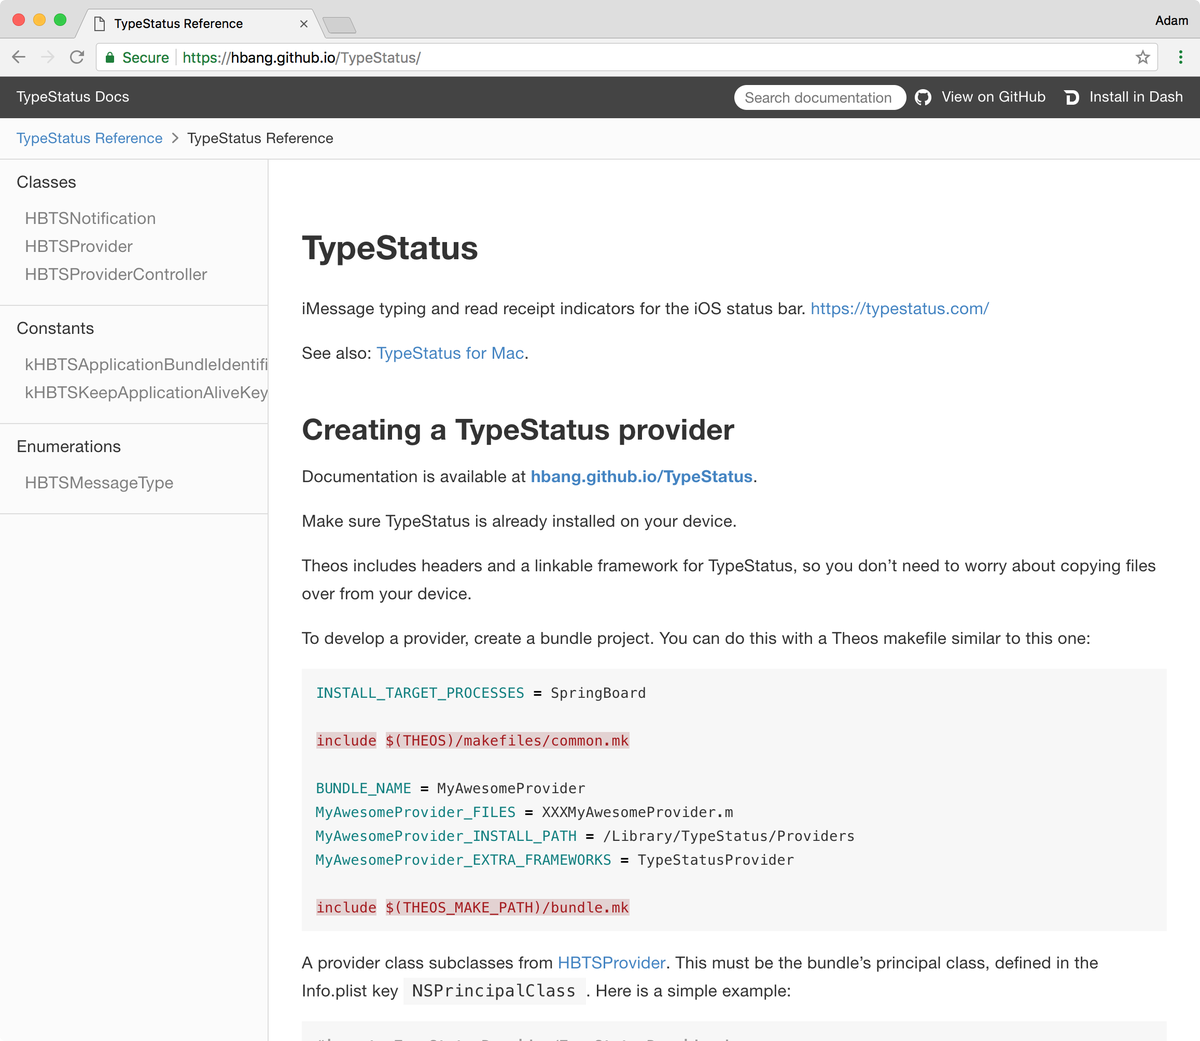Close the TypeStatus Reference tab
Screen dimensions: 1200x1041
304,23
